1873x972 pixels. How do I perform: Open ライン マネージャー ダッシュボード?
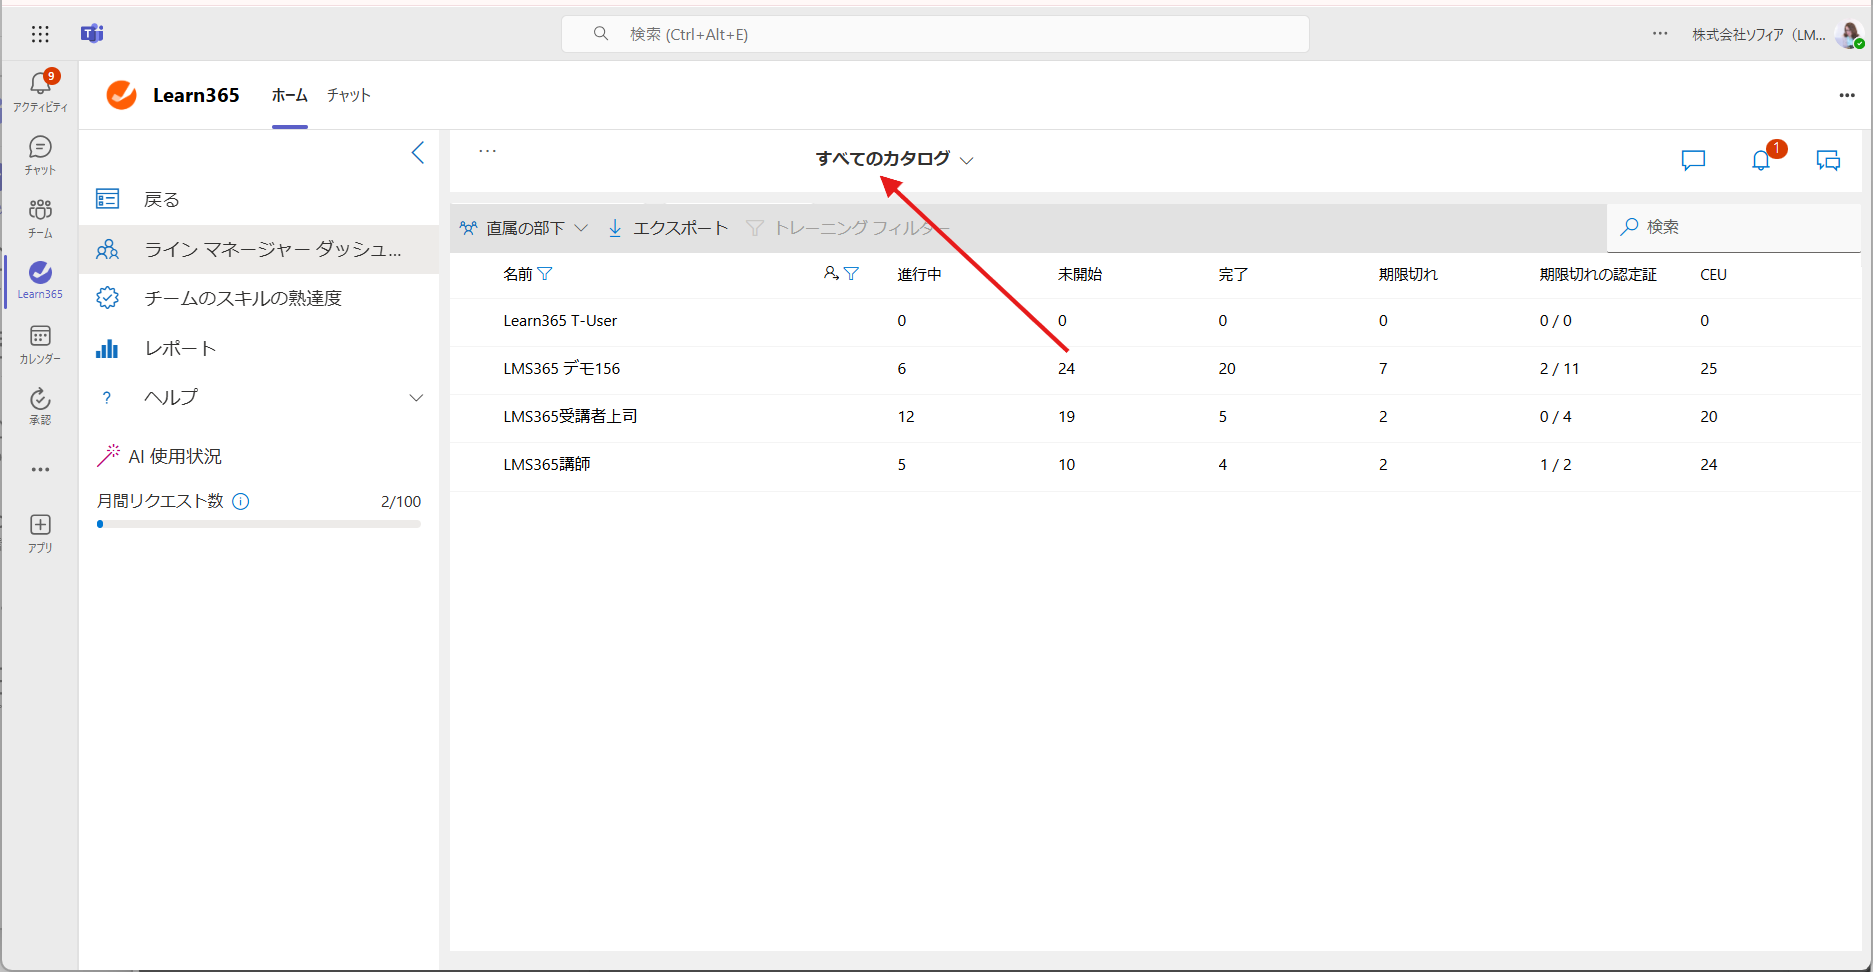259,249
